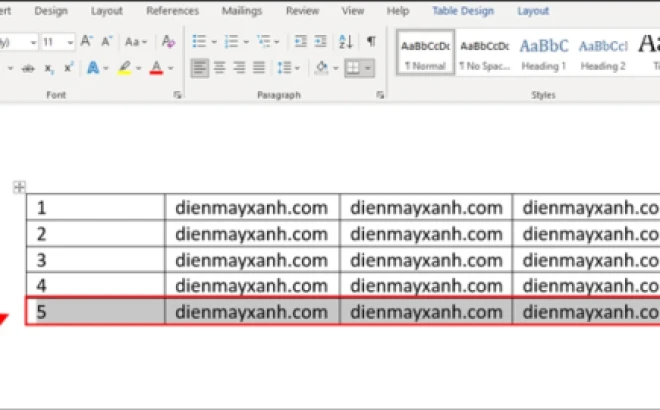The image size is (660, 410).
Task: Open the table tools Layout tab
Action: (x=533, y=11)
